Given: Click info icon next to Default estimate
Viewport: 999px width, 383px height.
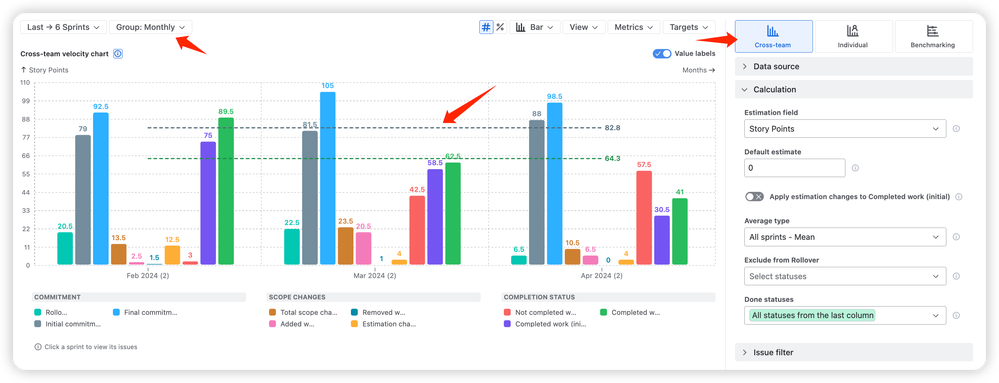Looking at the screenshot, I should [855, 168].
